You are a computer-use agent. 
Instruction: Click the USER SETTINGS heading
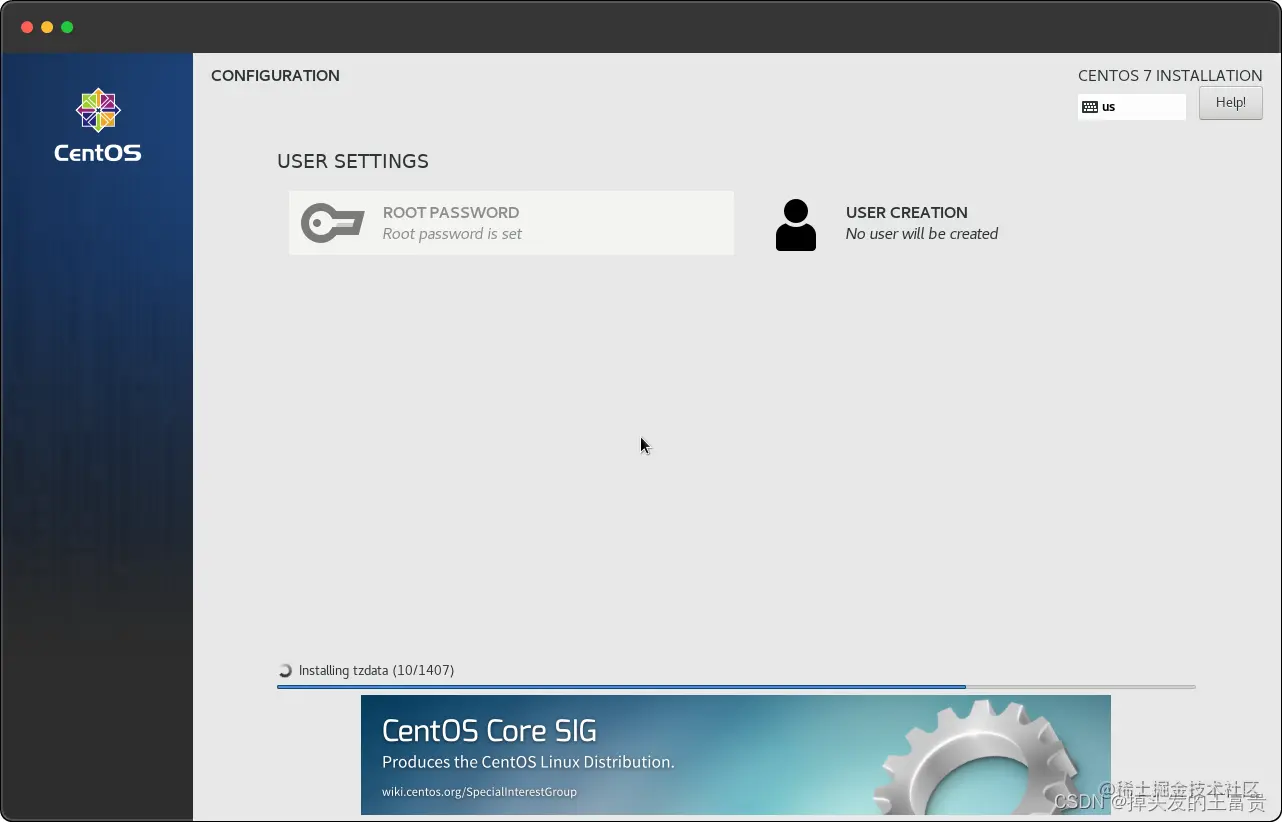[x=353, y=161]
